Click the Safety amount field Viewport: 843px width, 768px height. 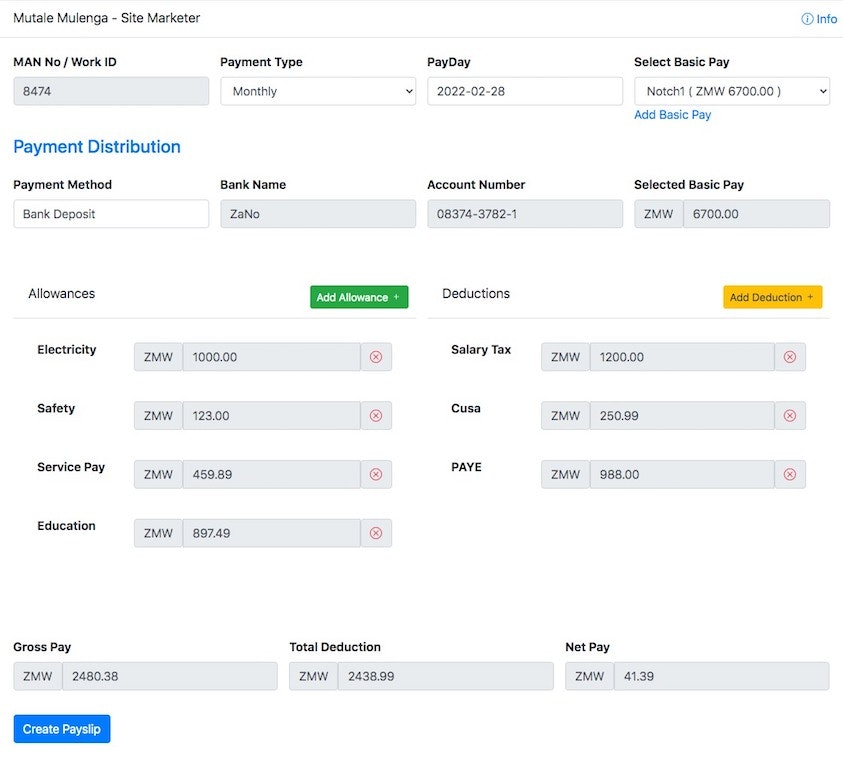[x=272, y=416]
